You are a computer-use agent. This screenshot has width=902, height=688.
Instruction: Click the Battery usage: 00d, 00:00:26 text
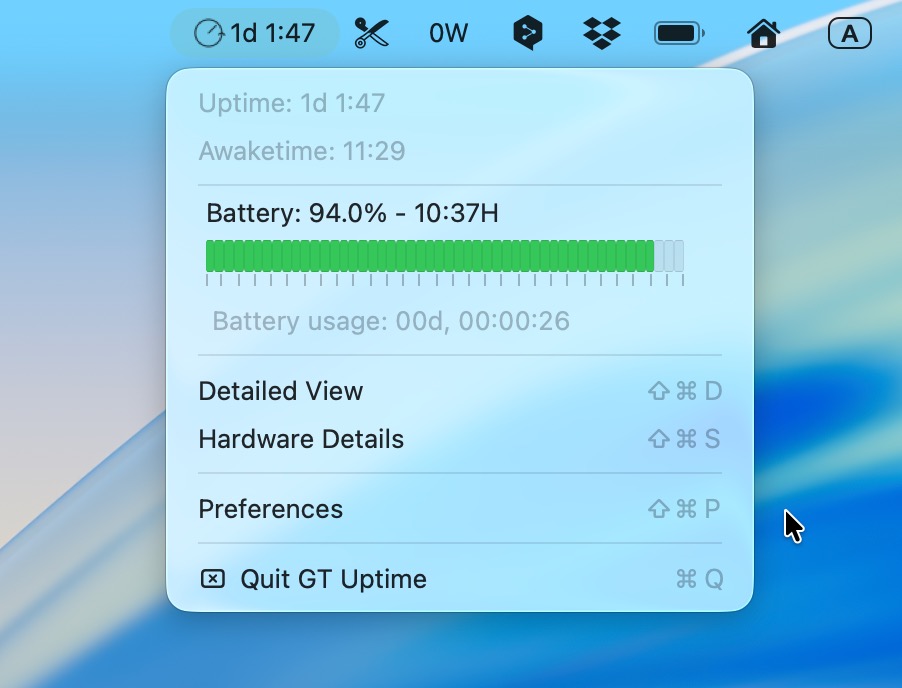pos(391,321)
